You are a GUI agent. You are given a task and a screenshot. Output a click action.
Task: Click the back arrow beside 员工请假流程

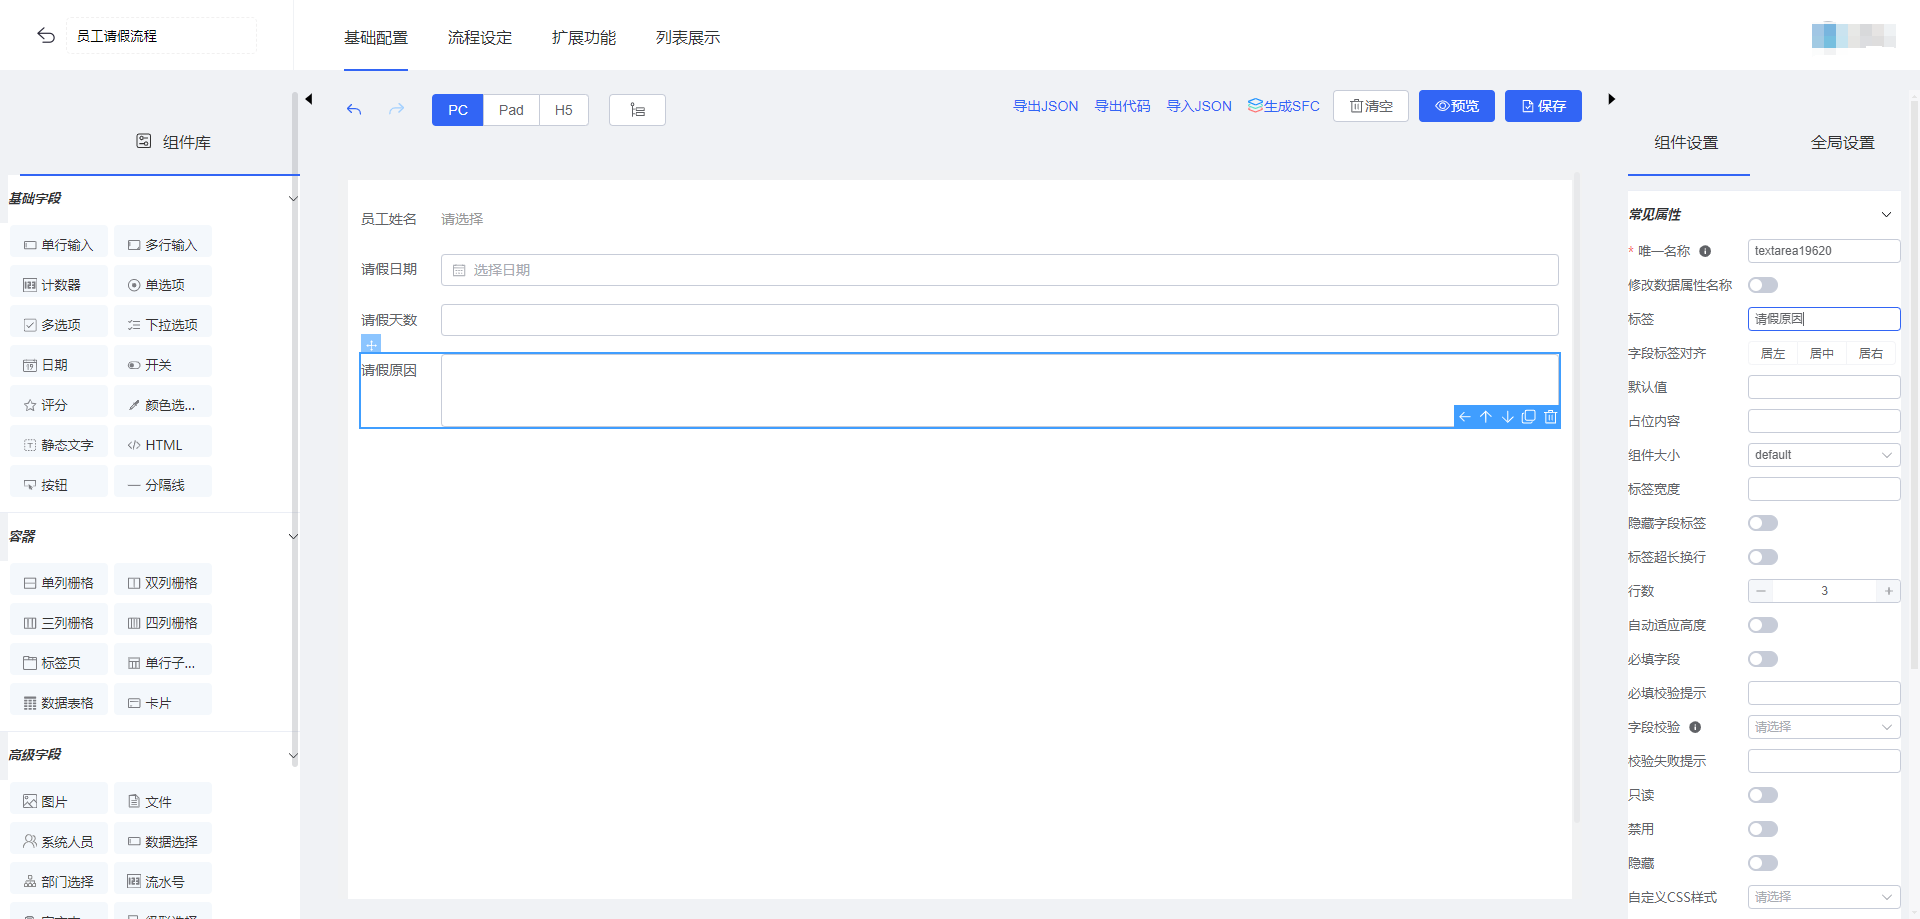(x=46, y=36)
